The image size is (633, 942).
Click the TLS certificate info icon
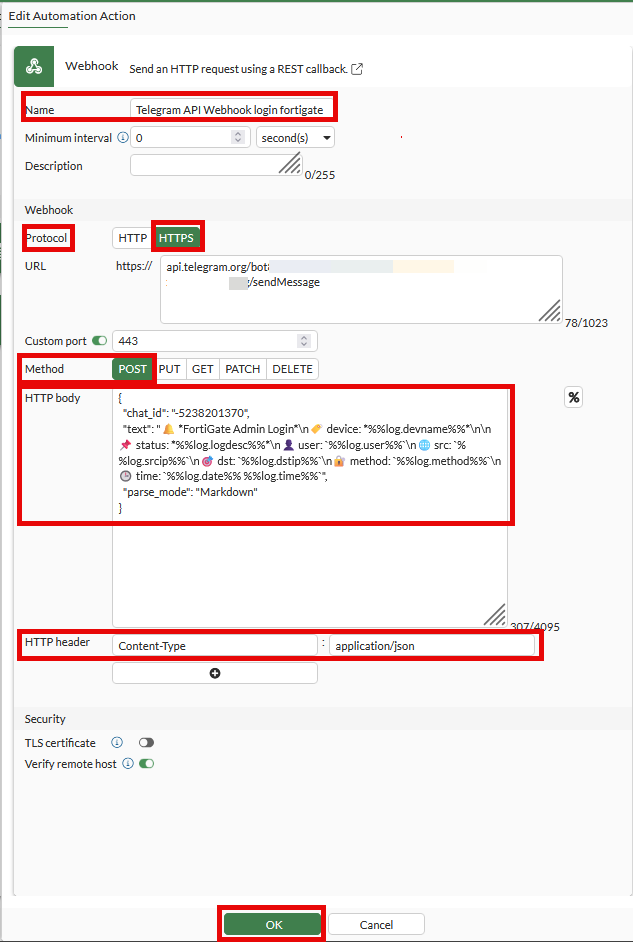(117, 743)
